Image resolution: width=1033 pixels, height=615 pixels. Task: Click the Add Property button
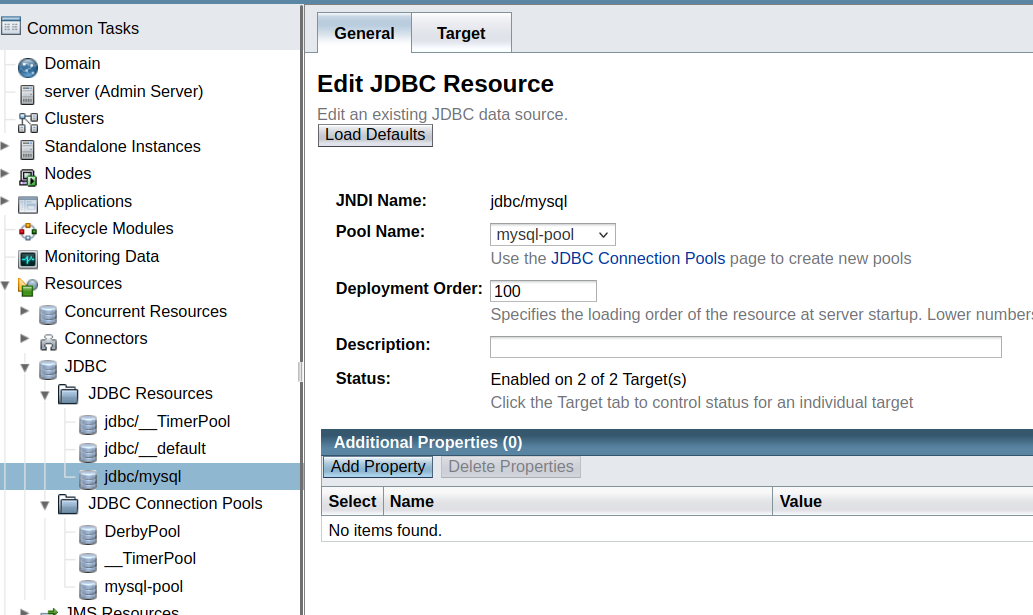378,467
